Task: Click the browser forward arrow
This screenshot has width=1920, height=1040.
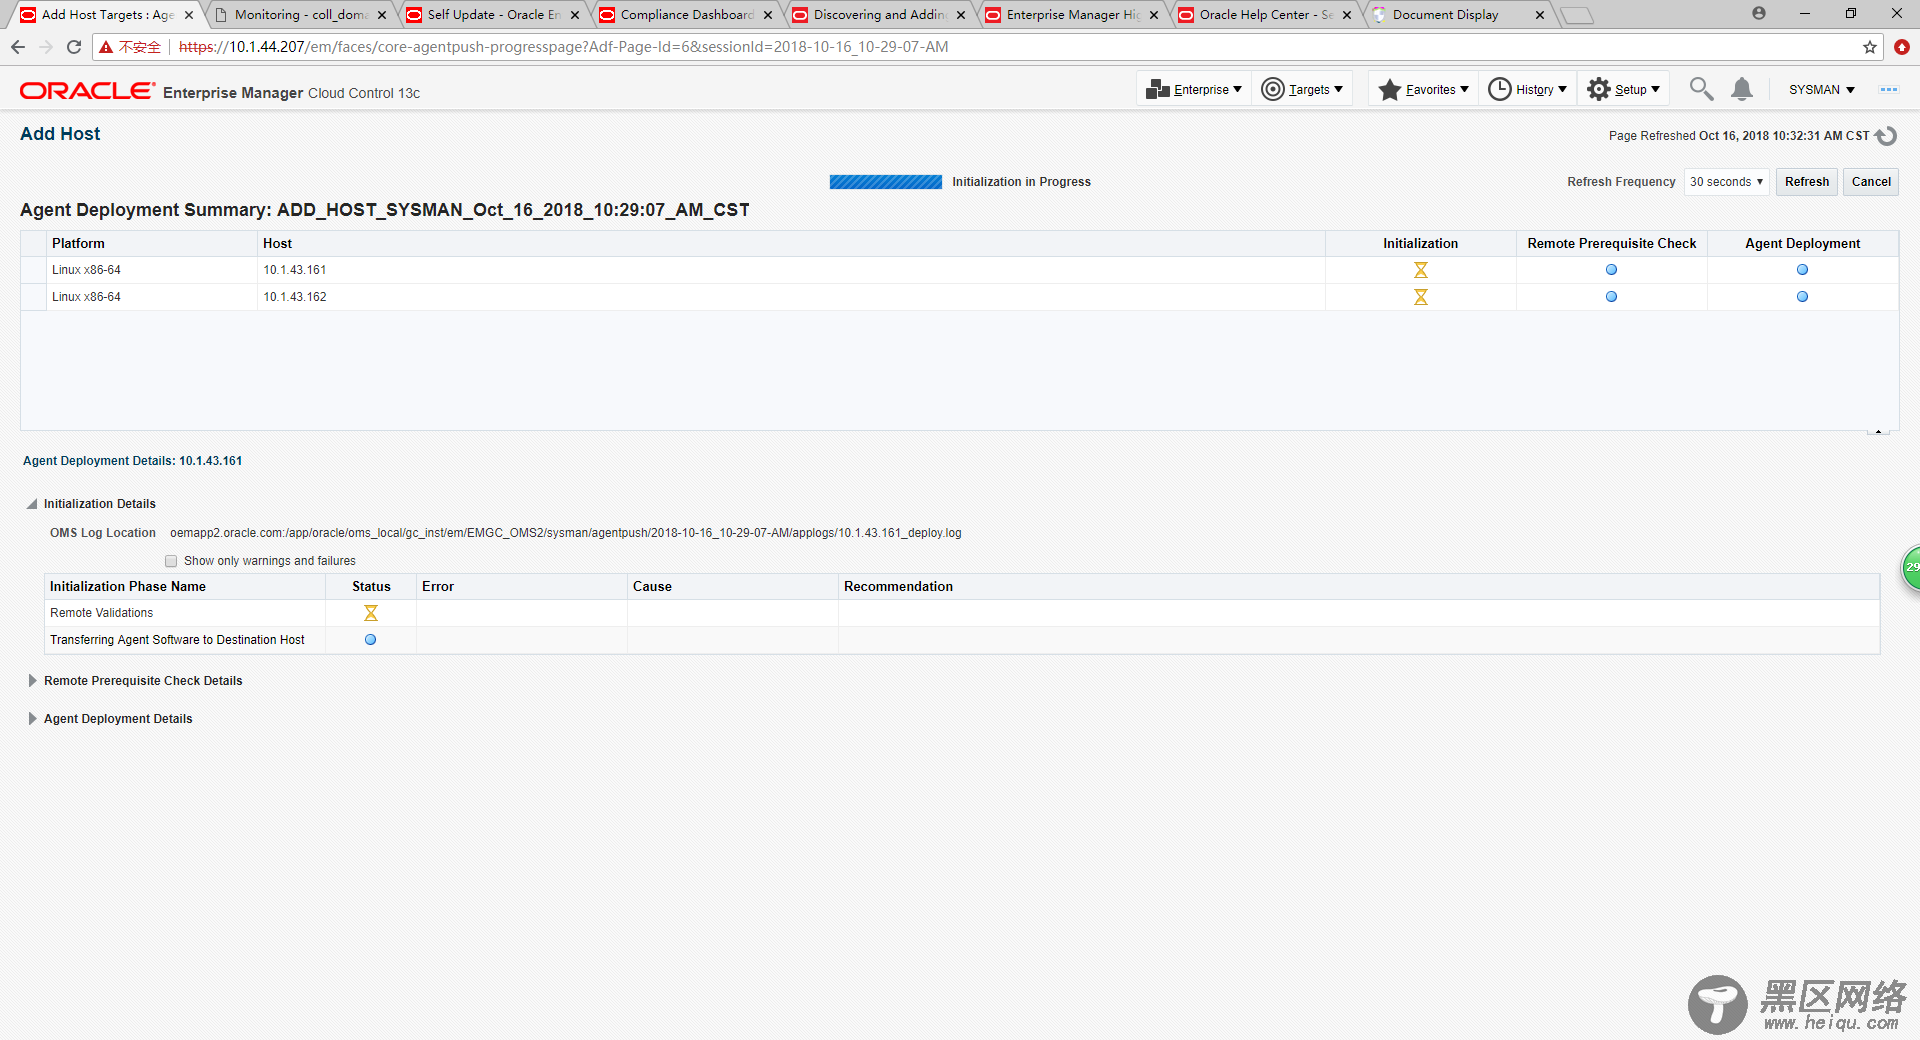Action: (x=45, y=47)
